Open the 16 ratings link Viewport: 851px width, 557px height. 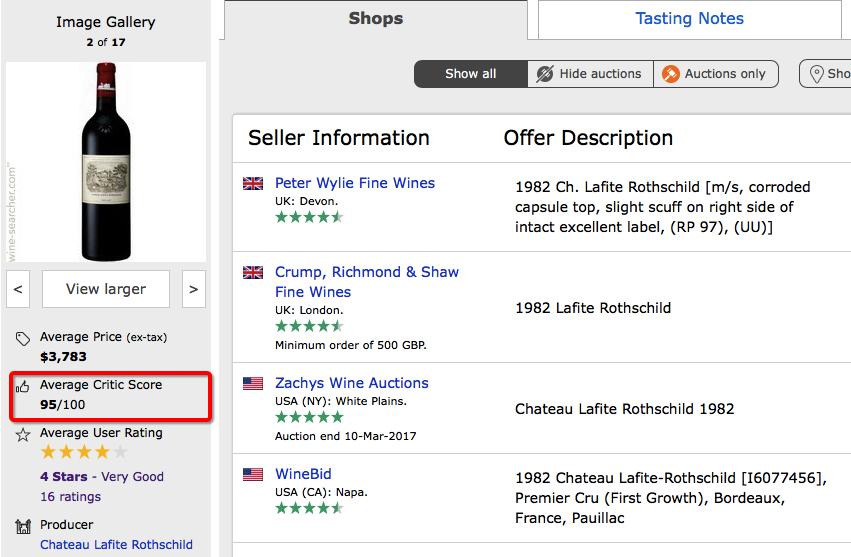tap(70, 496)
